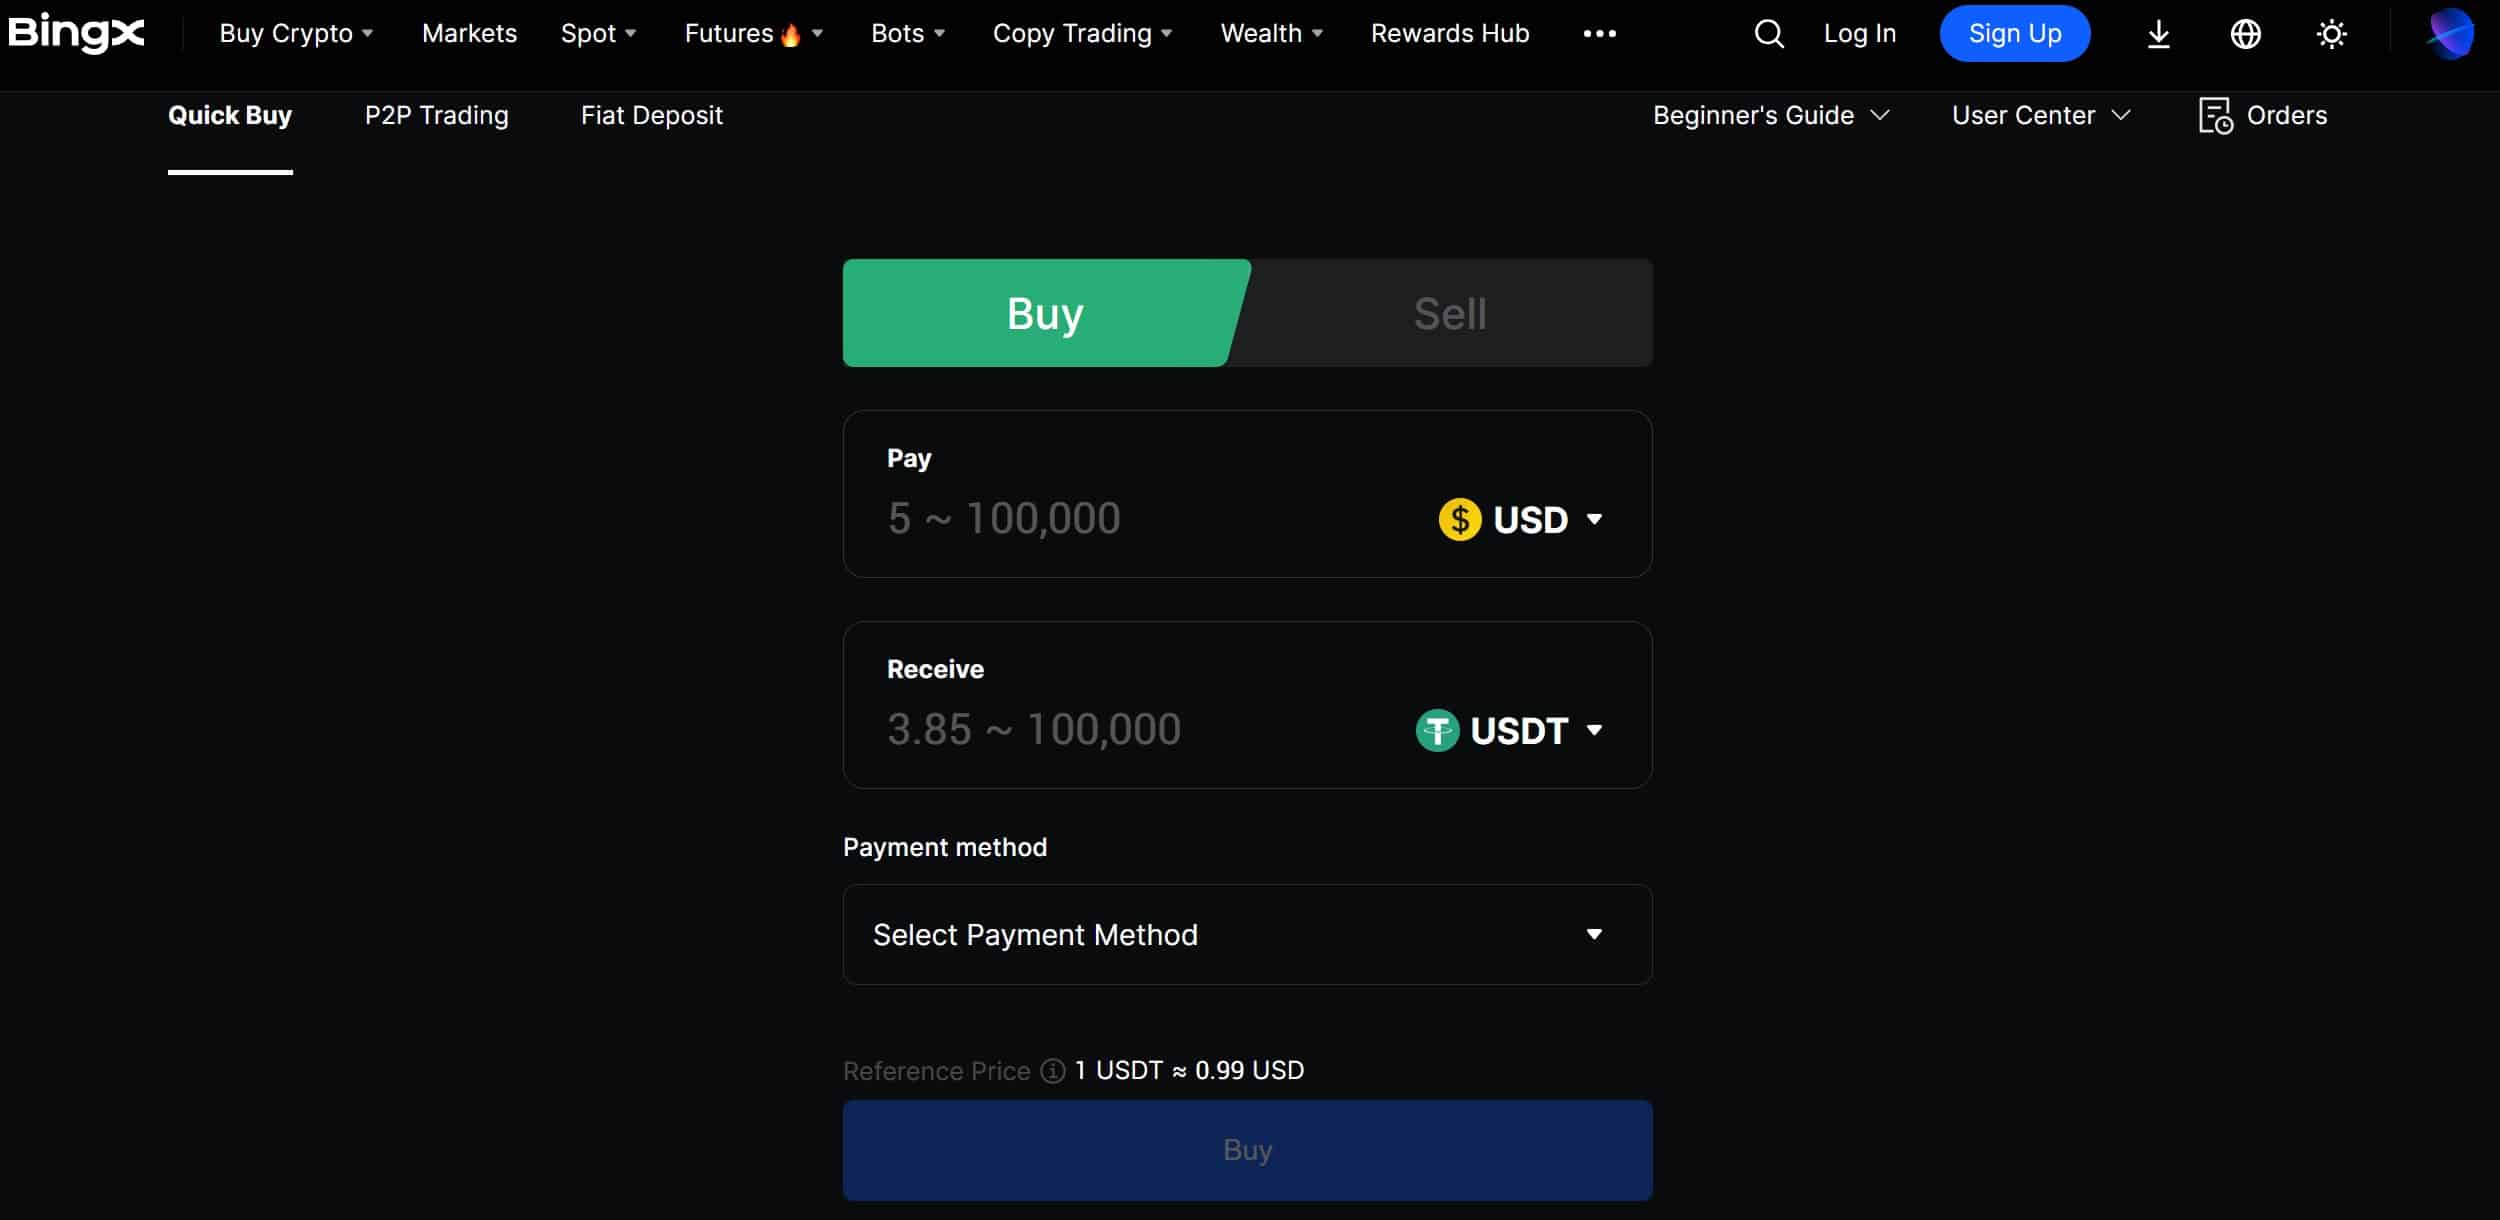This screenshot has width=2500, height=1220.
Task: Click the BingX logo
Action: tap(76, 33)
